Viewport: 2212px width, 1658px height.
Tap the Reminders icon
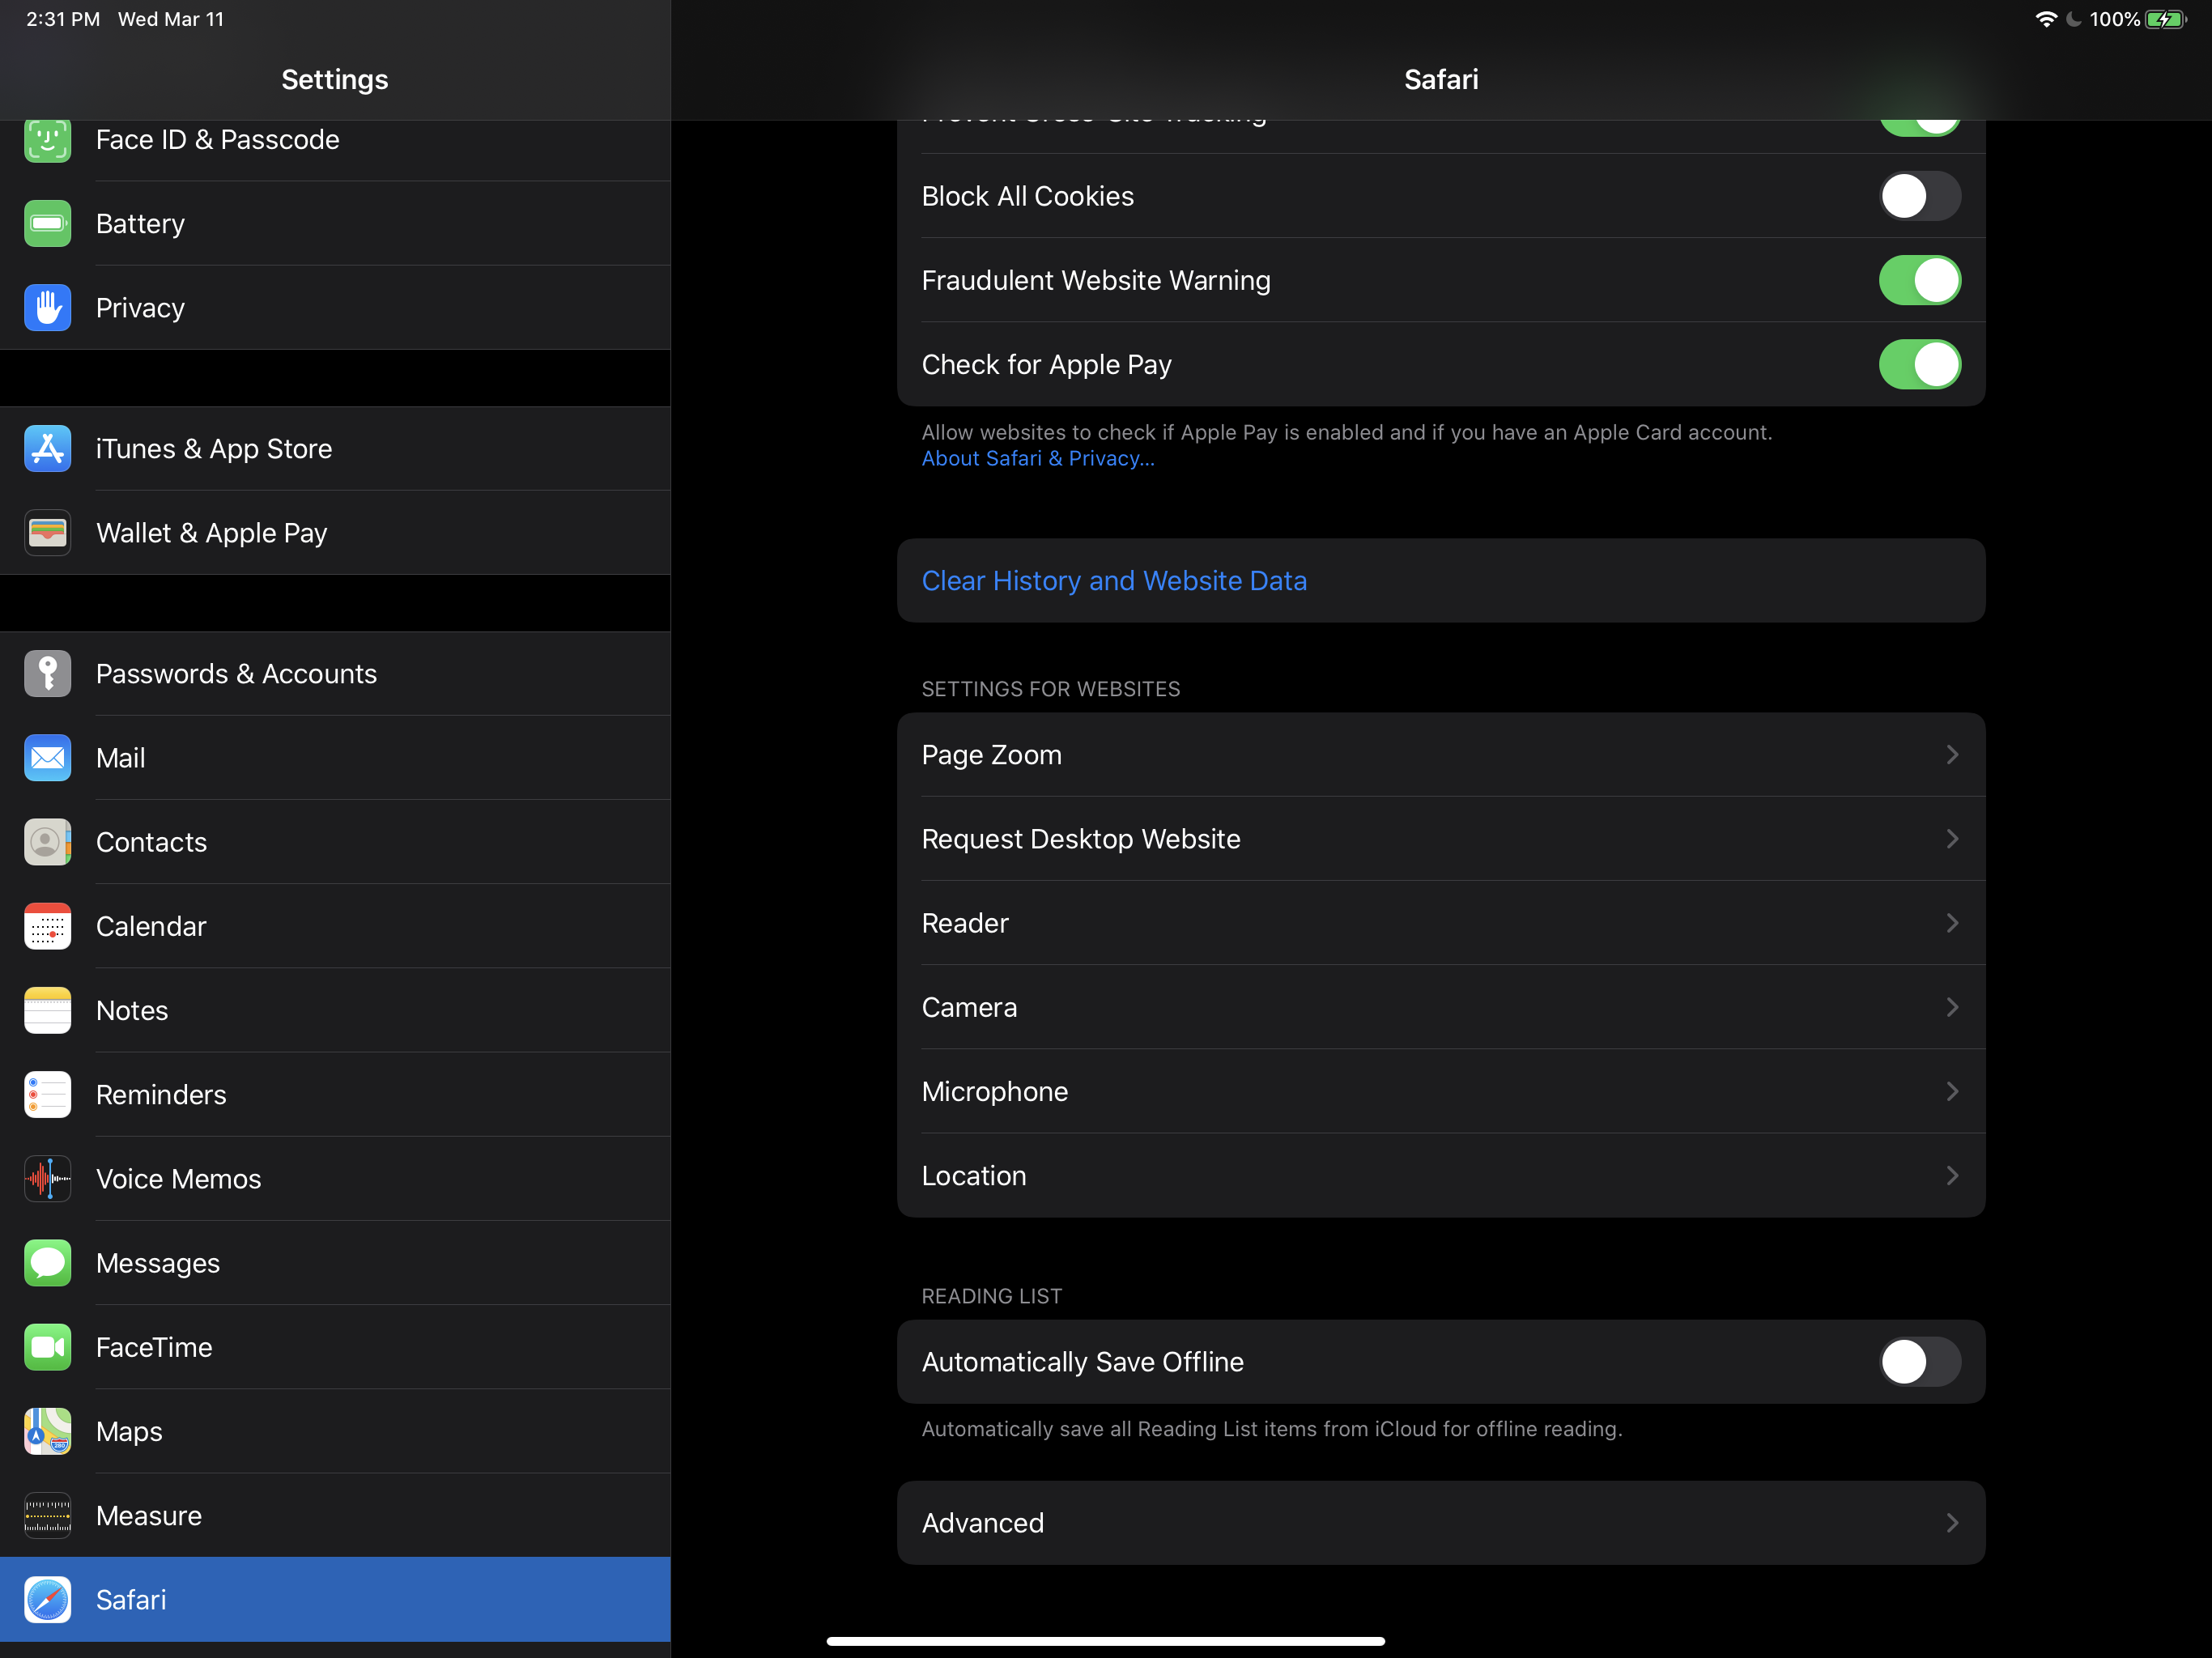click(x=47, y=1094)
